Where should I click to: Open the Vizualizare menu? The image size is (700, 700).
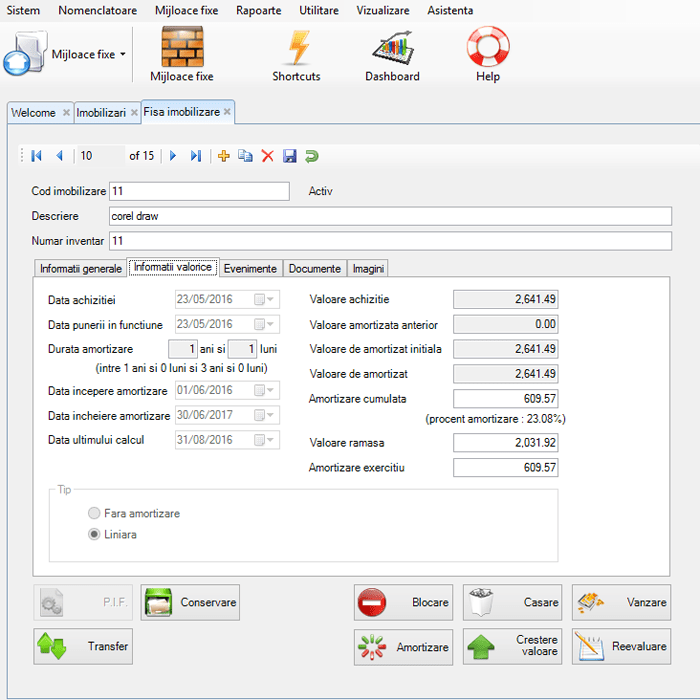pos(383,10)
